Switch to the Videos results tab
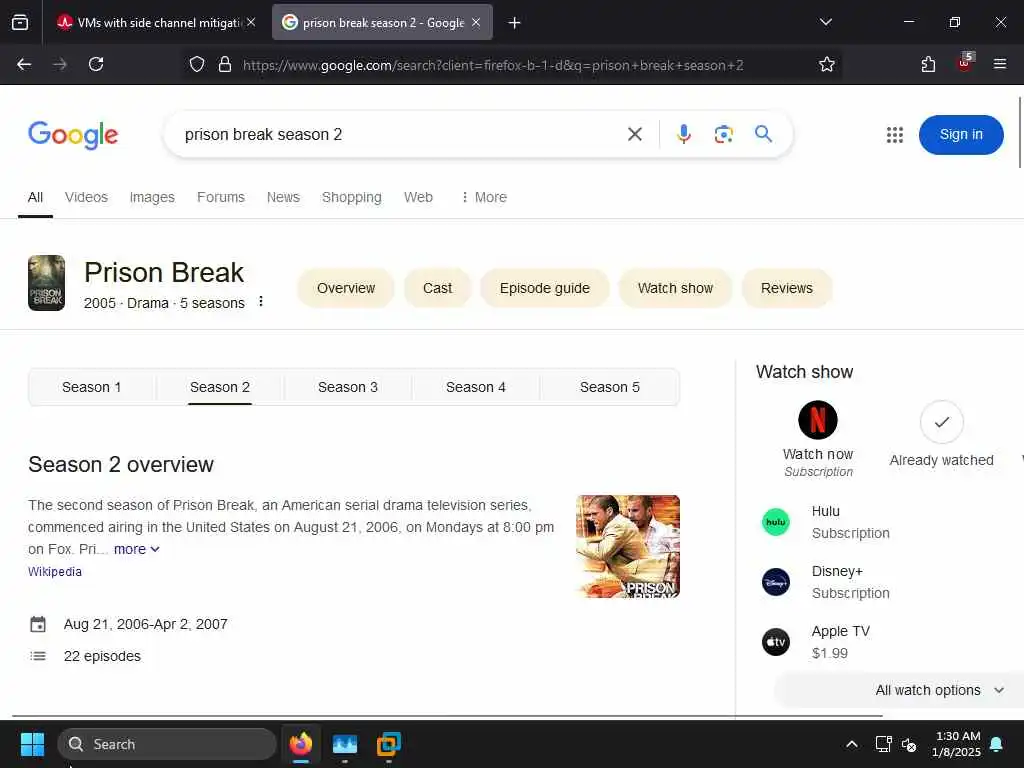Image resolution: width=1024 pixels, height=768 pixels. [86, 197]
